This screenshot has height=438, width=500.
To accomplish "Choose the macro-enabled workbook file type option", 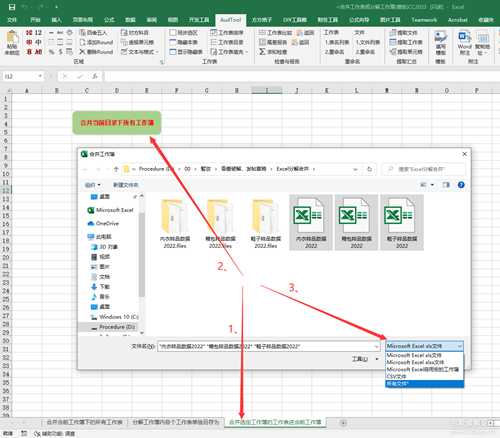I will (424, 369).
